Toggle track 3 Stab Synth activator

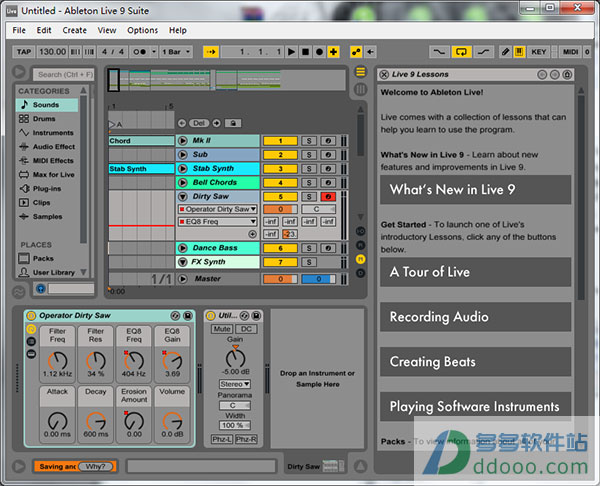pyautogui.click(x=280, y=169)
